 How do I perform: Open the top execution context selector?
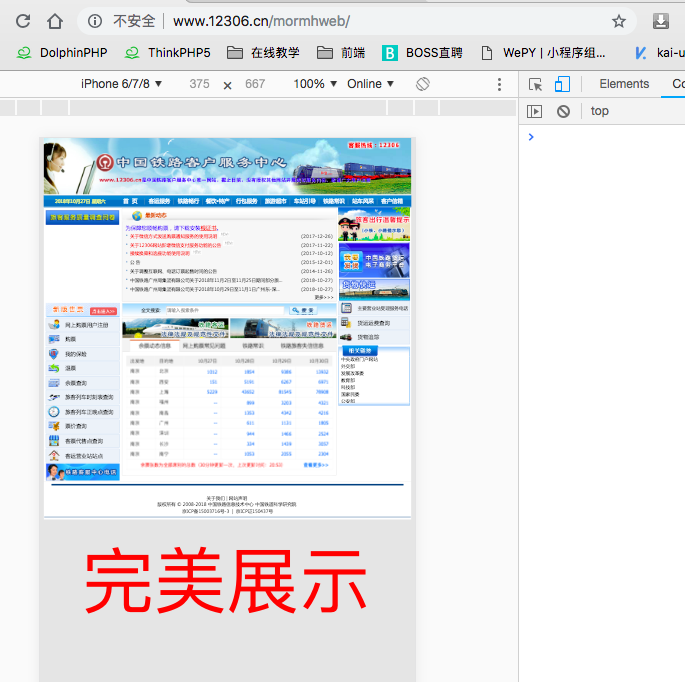[x=599, y=111]
